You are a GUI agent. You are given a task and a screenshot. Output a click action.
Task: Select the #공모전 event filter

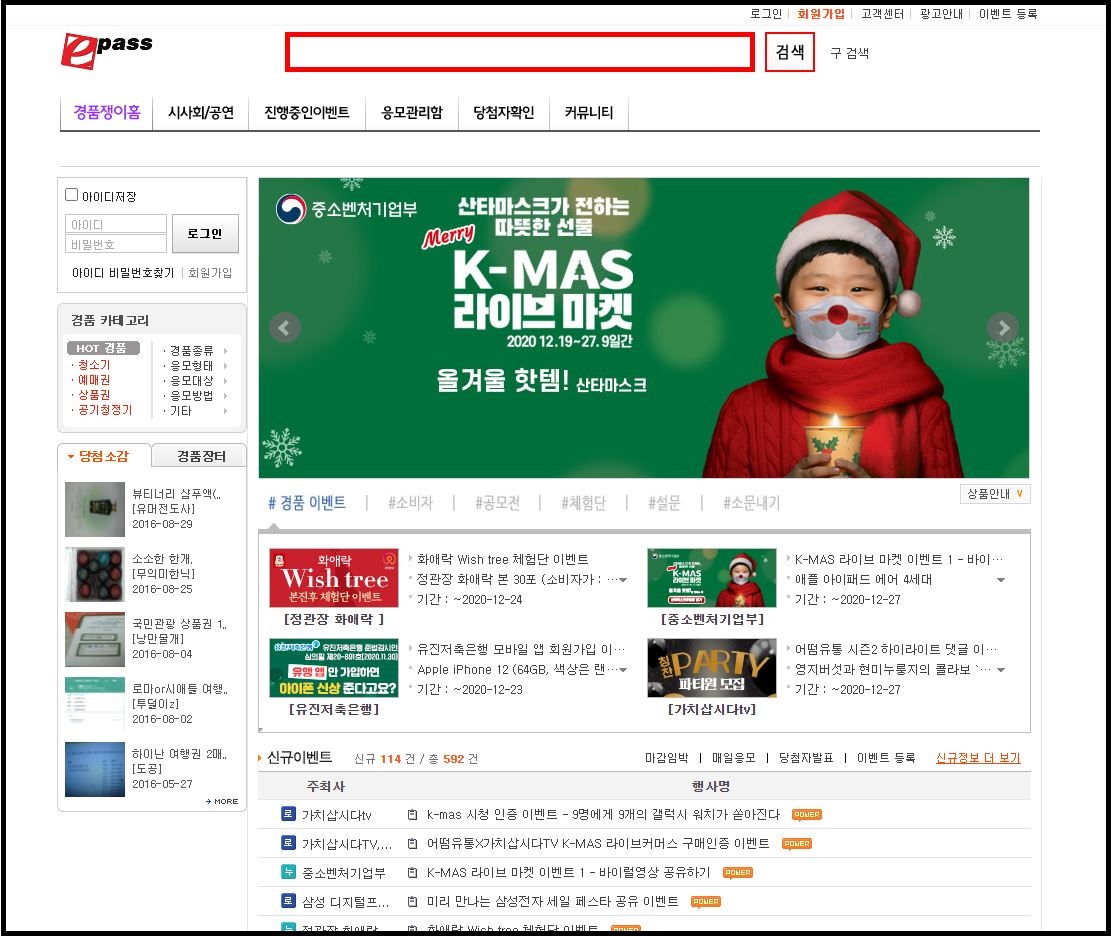[x=497, y=503]
